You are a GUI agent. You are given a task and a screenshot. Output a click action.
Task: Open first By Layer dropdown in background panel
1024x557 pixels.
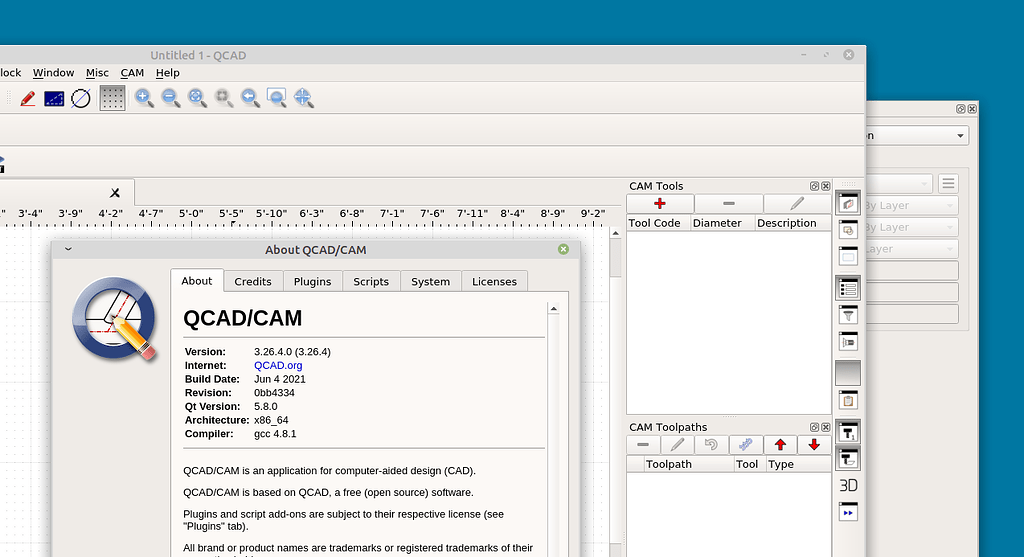pos(912,206)
